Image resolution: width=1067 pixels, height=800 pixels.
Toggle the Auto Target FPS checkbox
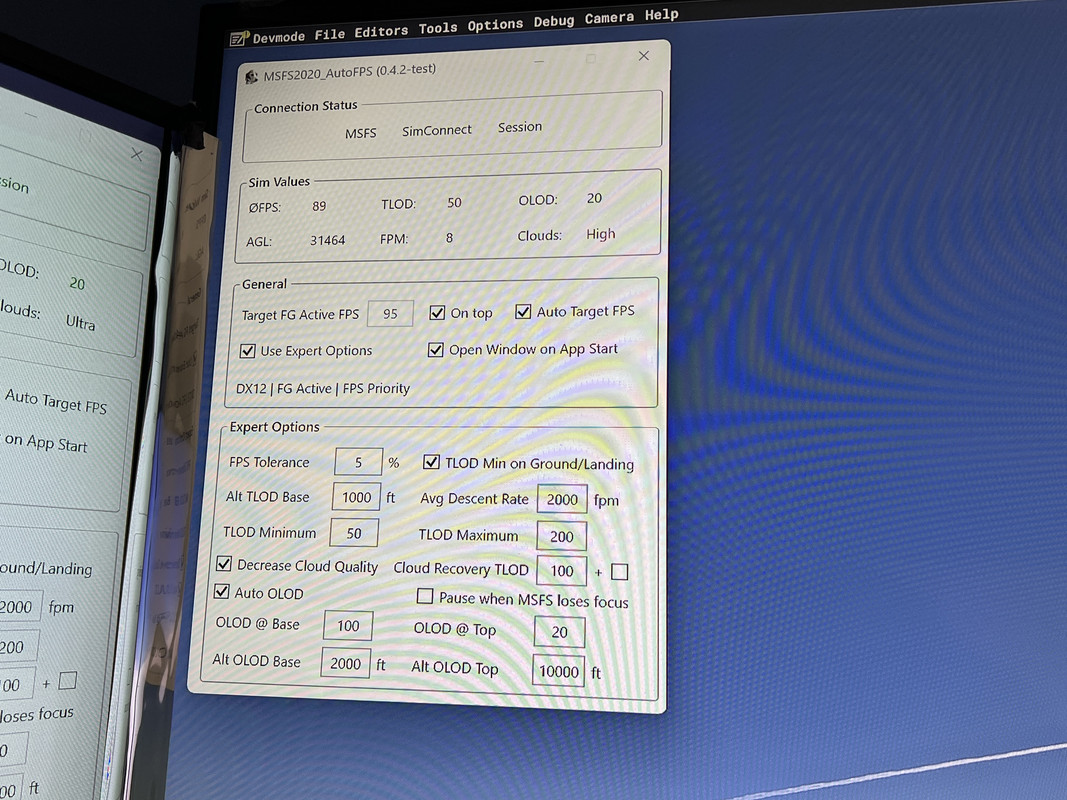523,312
